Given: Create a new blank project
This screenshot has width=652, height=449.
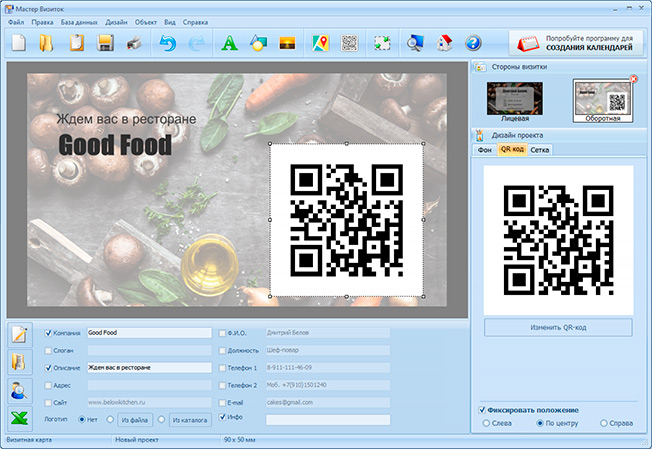Looking at the screenshot, I should point(19,43).
